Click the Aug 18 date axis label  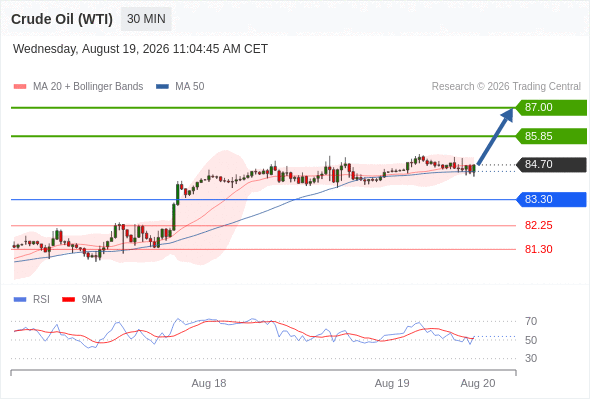coord(209,383)
